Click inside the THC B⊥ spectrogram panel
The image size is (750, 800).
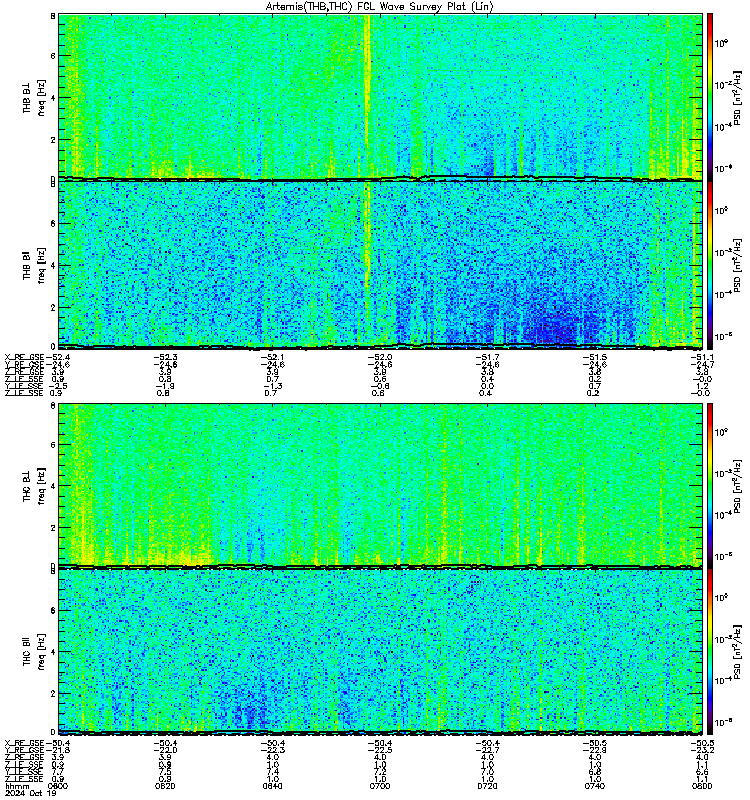[x=380, y=485]
